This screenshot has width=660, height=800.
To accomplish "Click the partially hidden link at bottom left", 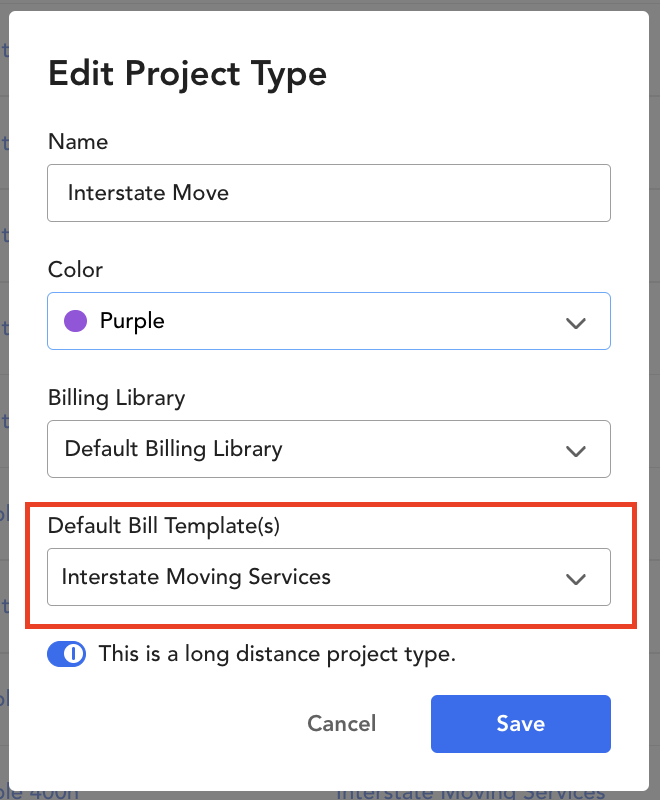I will pos(40,795).
